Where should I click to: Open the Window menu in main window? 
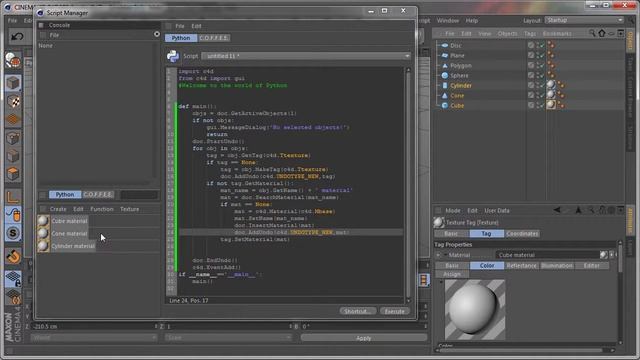click(447, 20)
